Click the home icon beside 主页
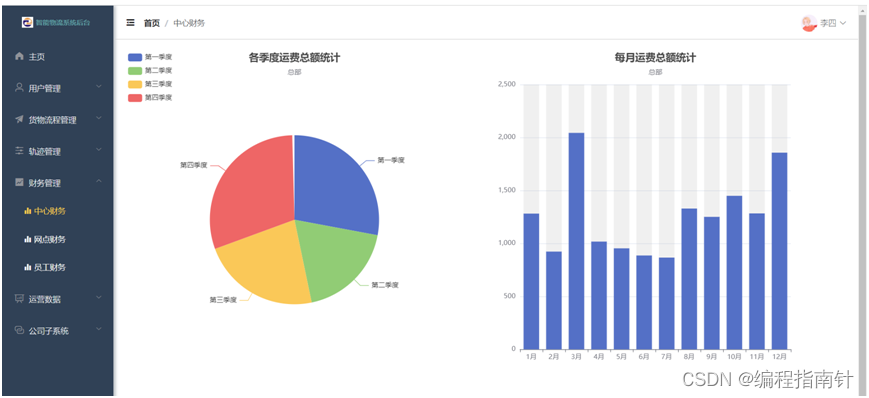This screenshot has width=869, height=398. pos(19,57)
